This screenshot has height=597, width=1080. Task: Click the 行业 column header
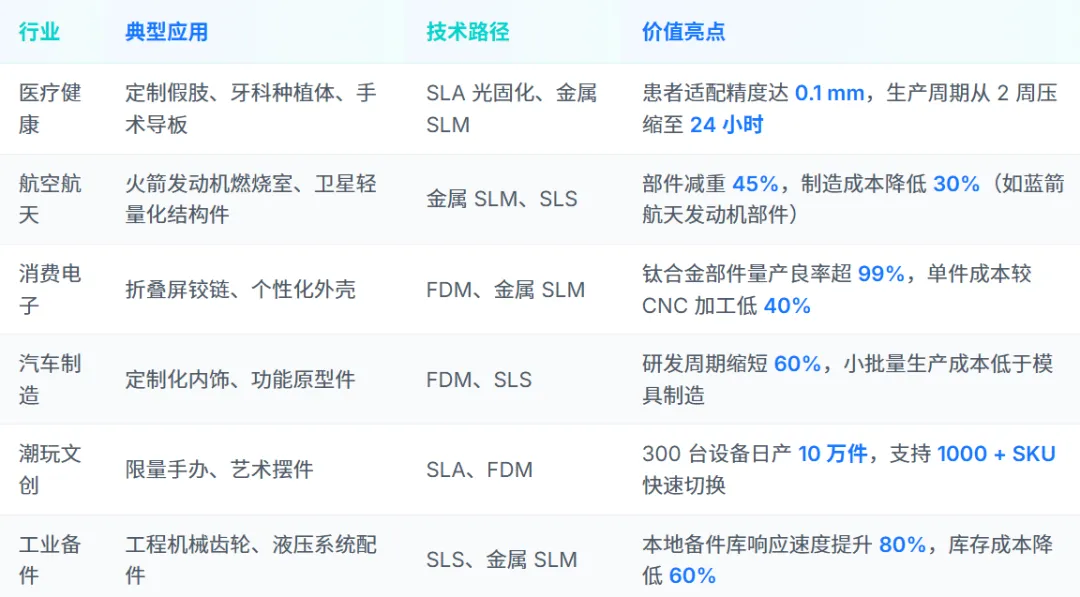pos(39,32)
